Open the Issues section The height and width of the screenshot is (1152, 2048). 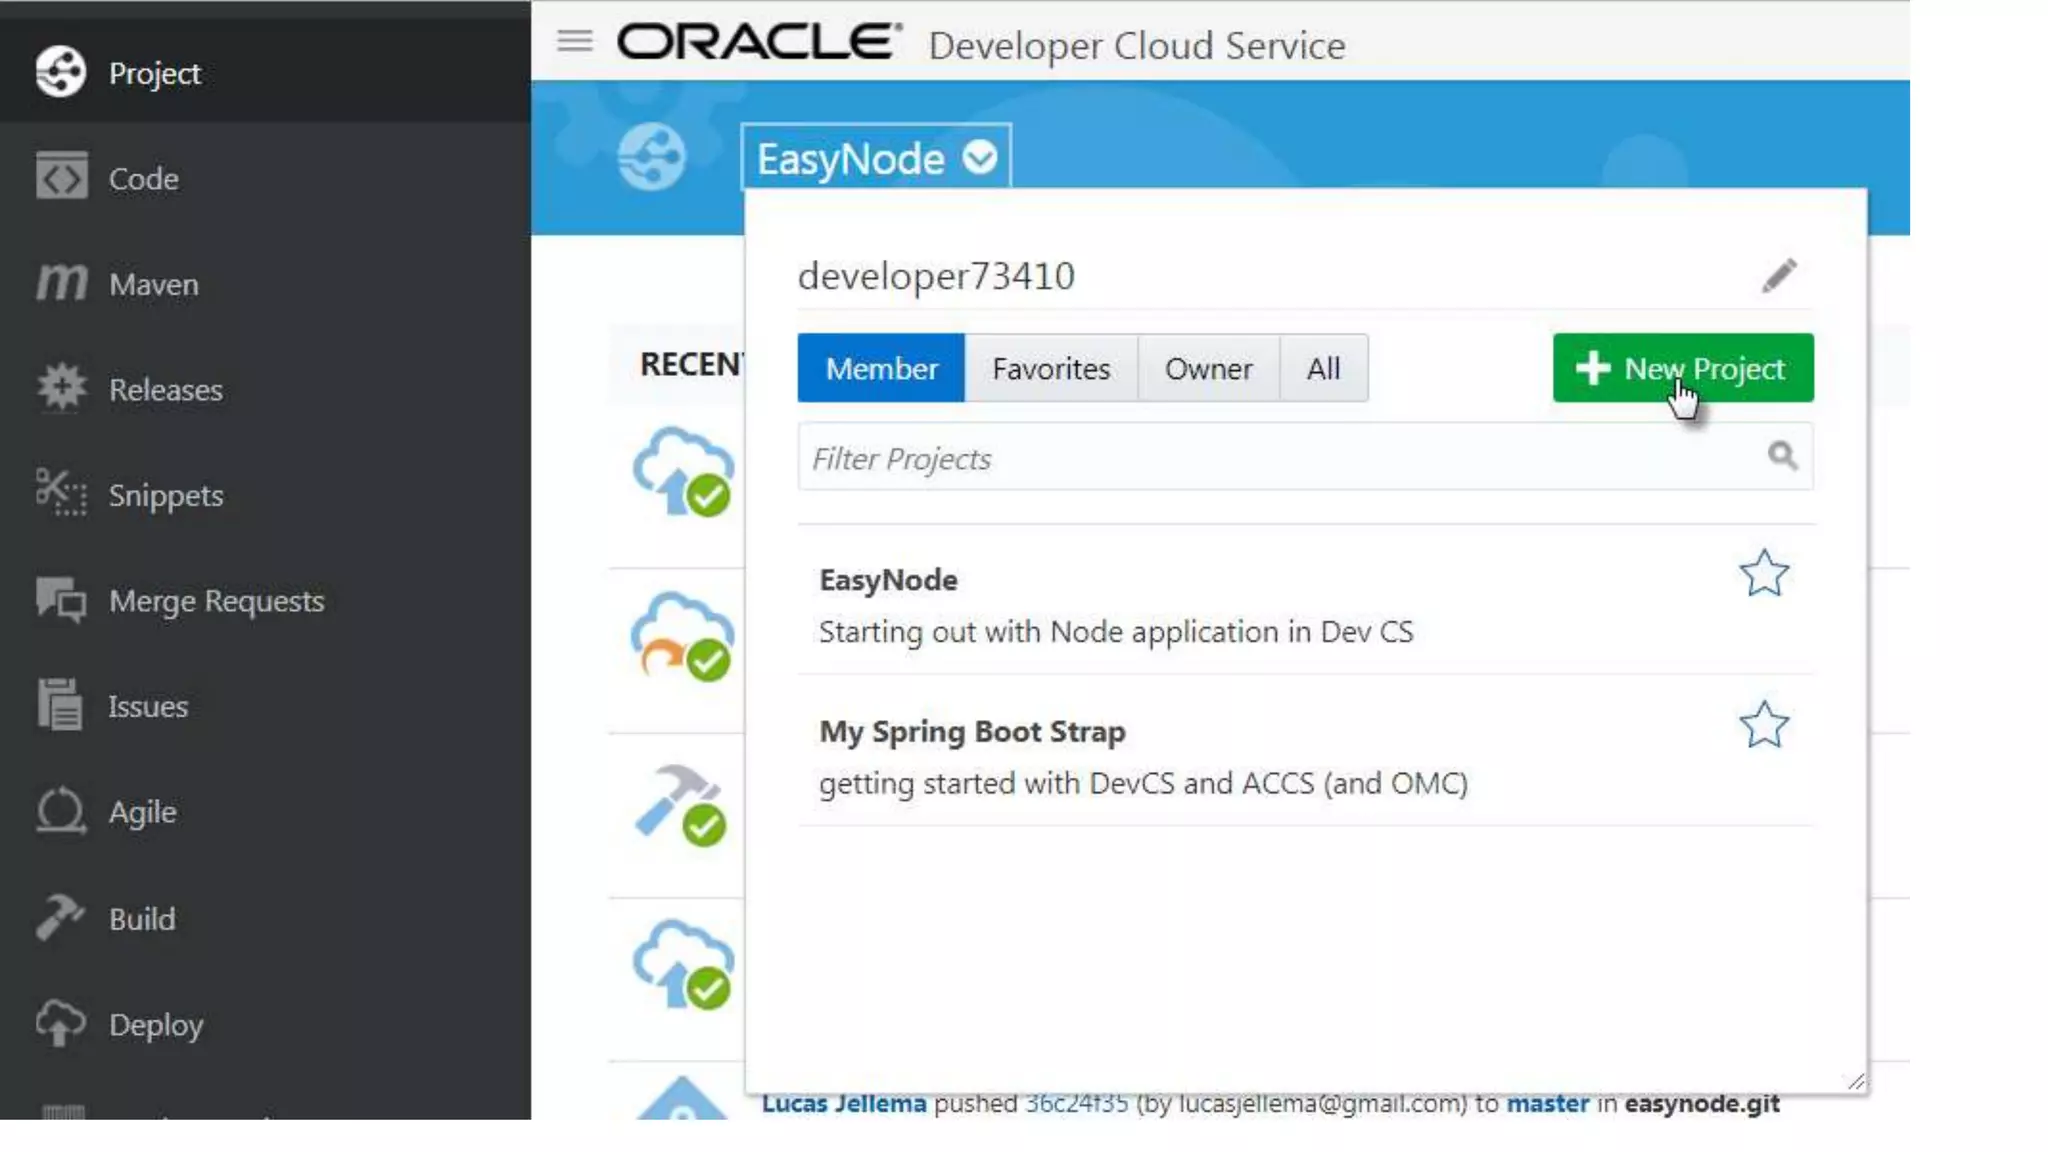click(x=147, y=707)
